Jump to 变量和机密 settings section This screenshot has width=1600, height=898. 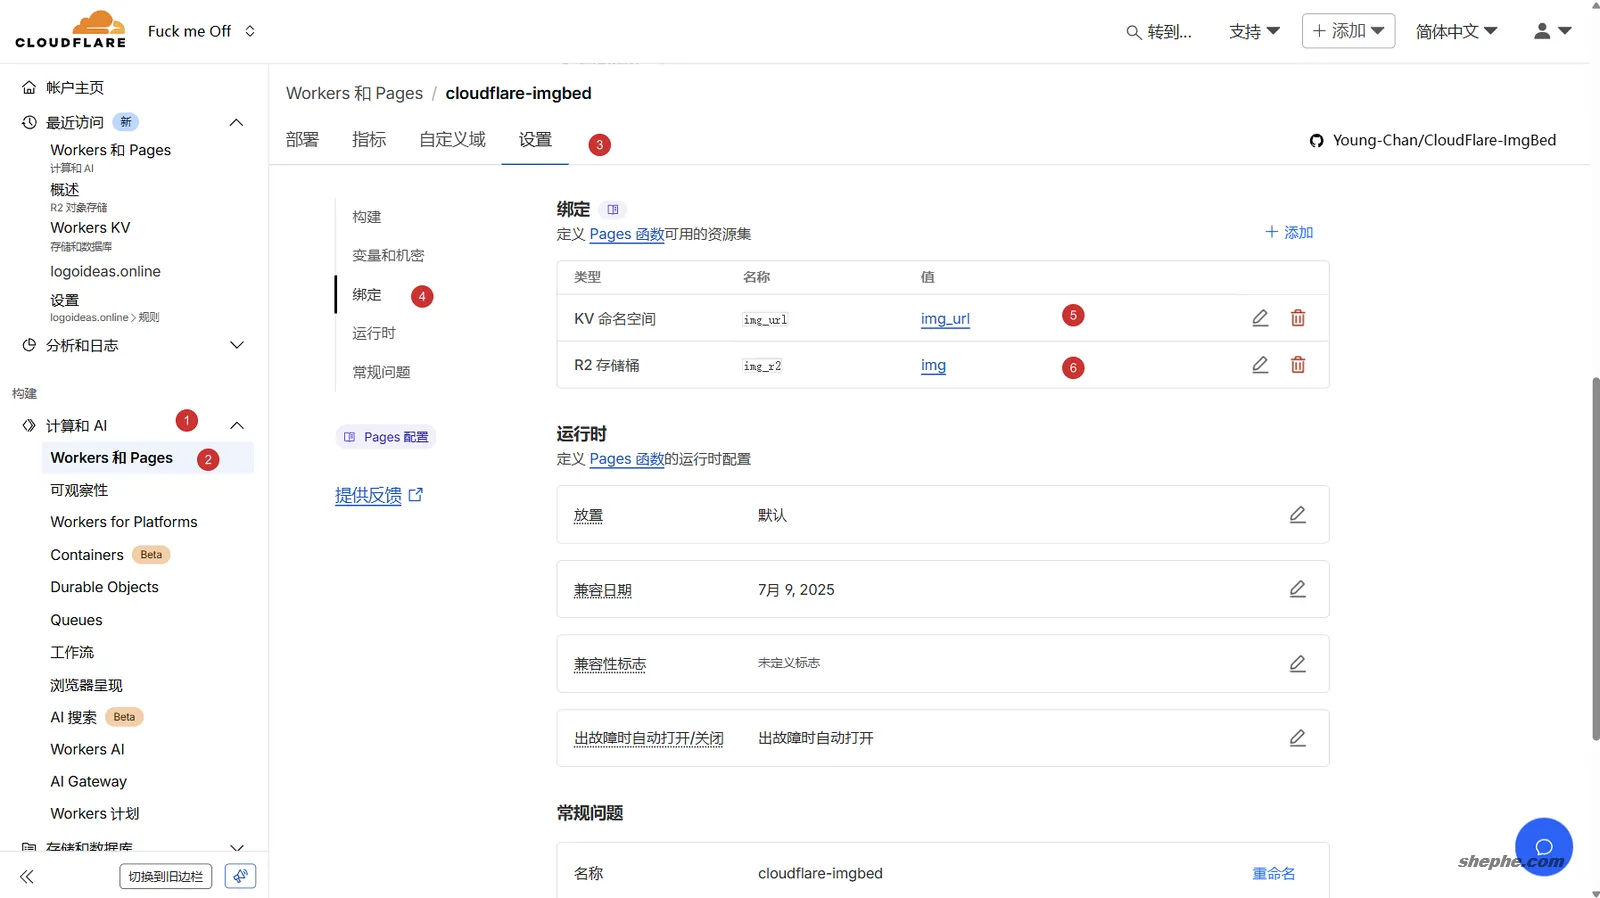pos(388,256)
